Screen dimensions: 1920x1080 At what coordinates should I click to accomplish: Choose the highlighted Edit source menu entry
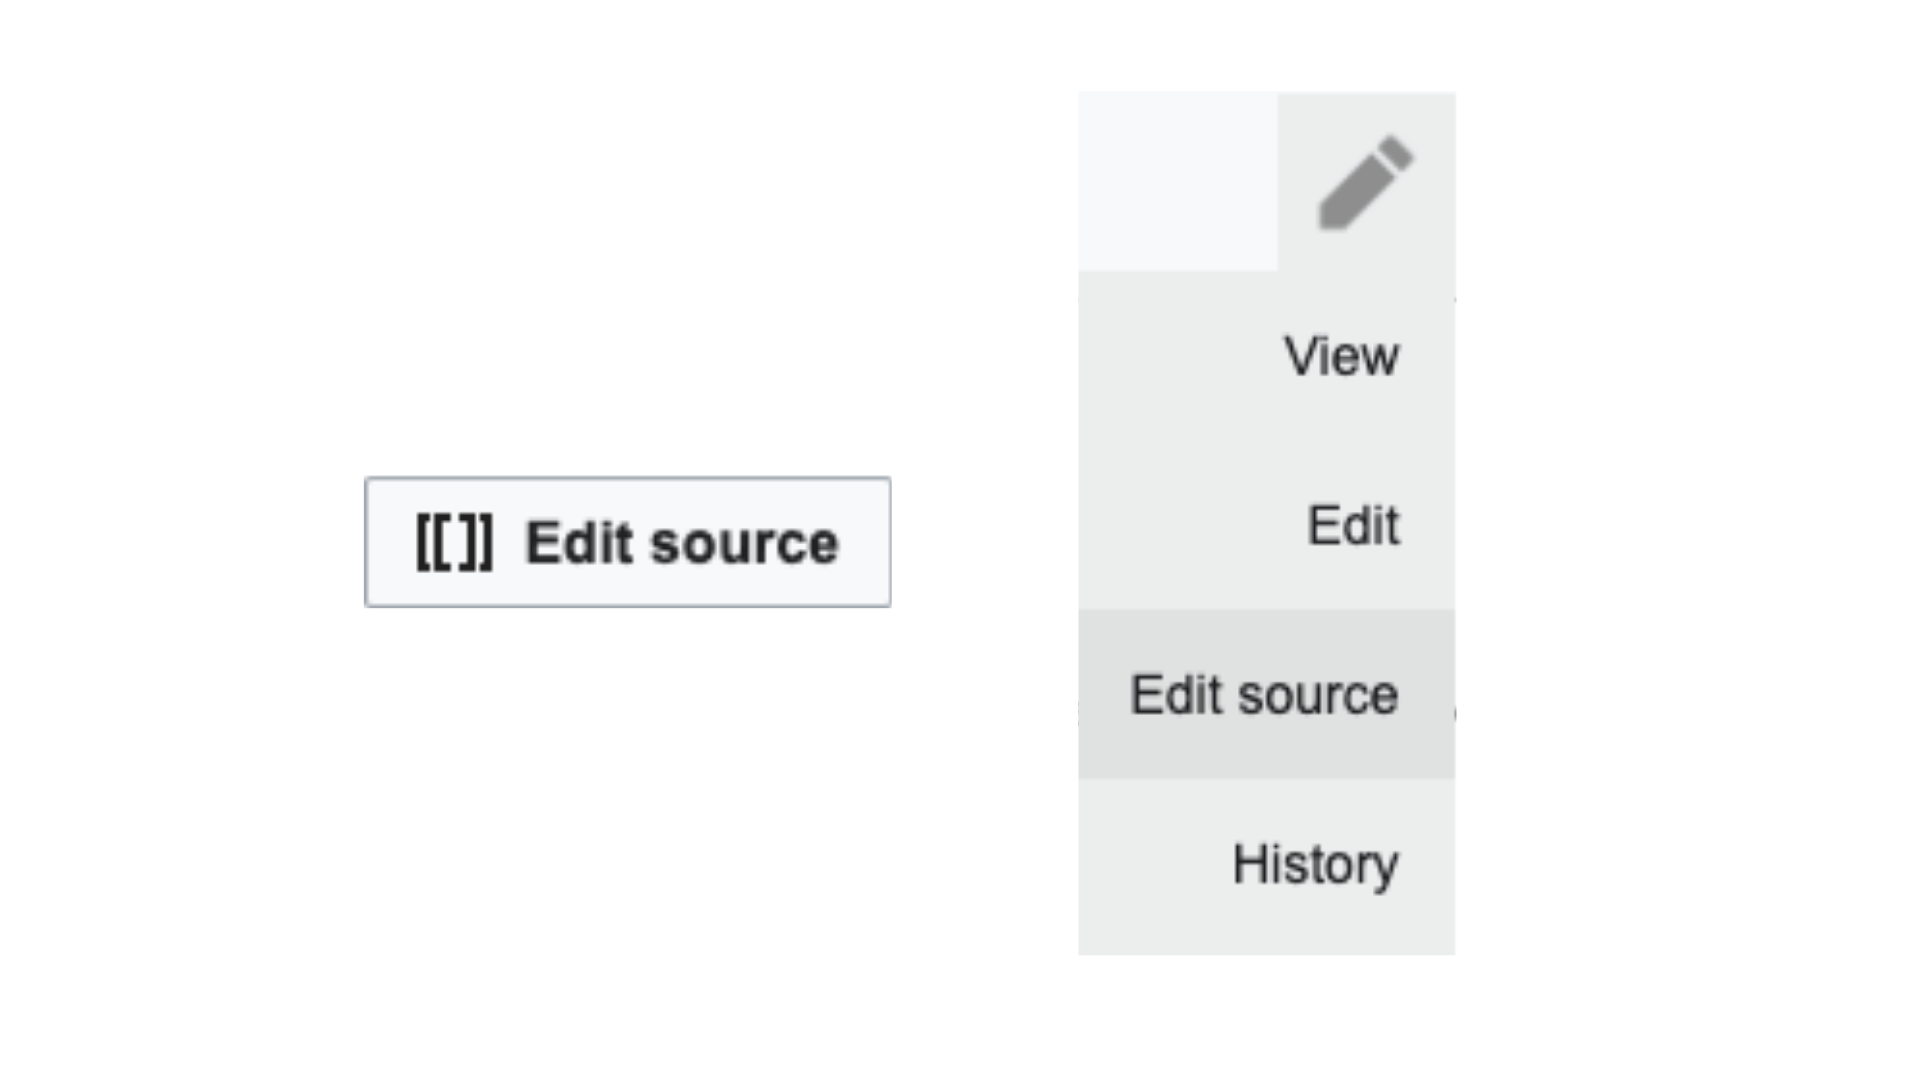click(1264, 695)
